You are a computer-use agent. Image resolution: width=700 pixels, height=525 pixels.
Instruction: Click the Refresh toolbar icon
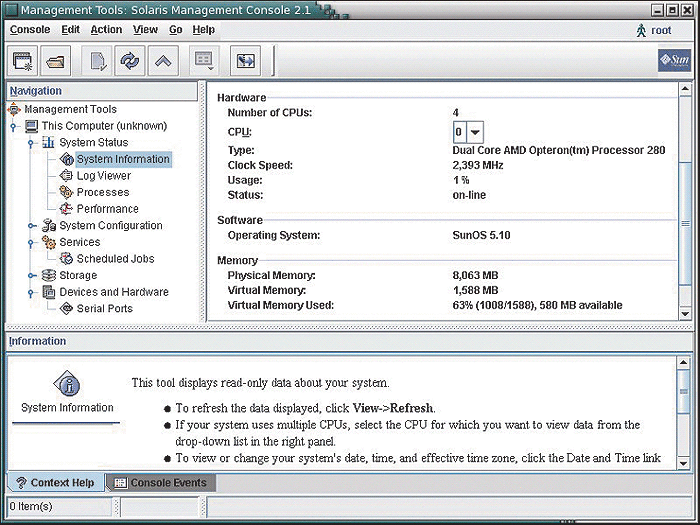tap(130, 61)
